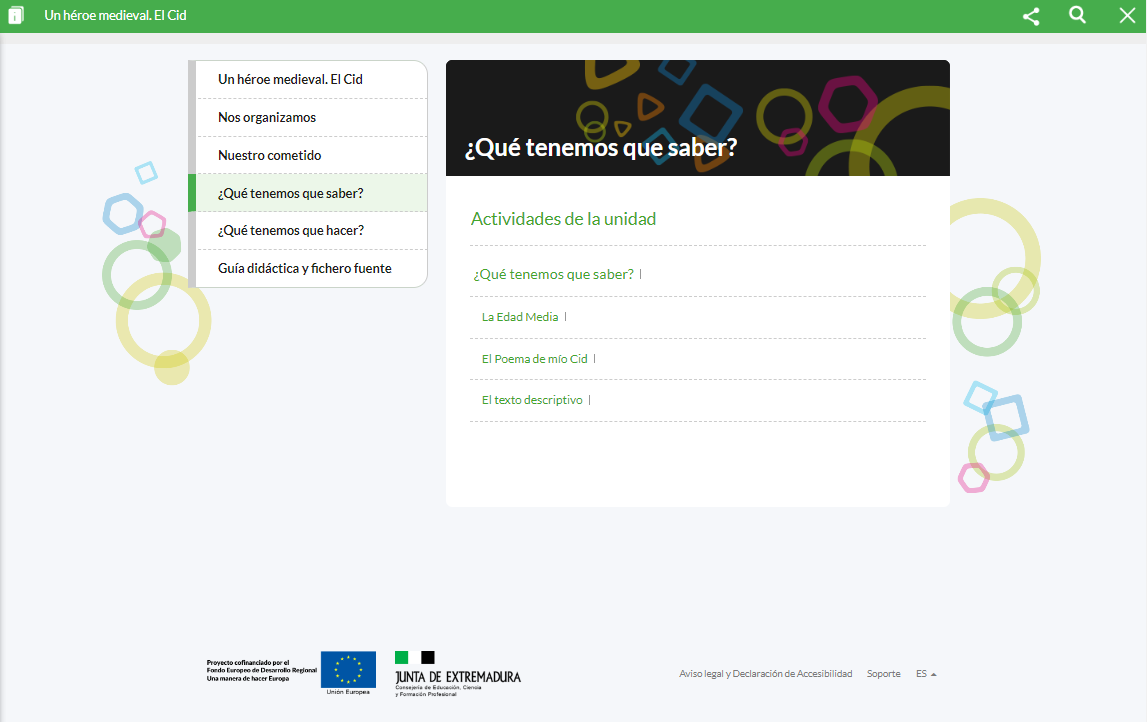Select '¿Qué tenemos que saber?' sidebar item
Viewport: 1147px width, 722px height.
312,193
